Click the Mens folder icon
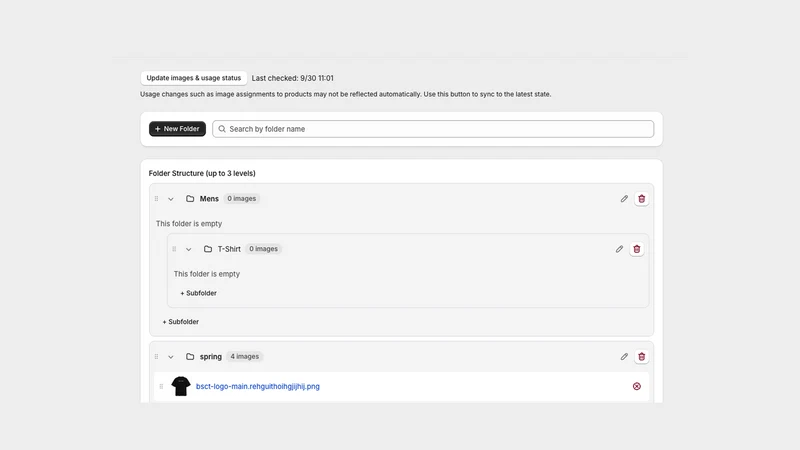Viewport: 800px width, 450px height. [x=190, y=199]
